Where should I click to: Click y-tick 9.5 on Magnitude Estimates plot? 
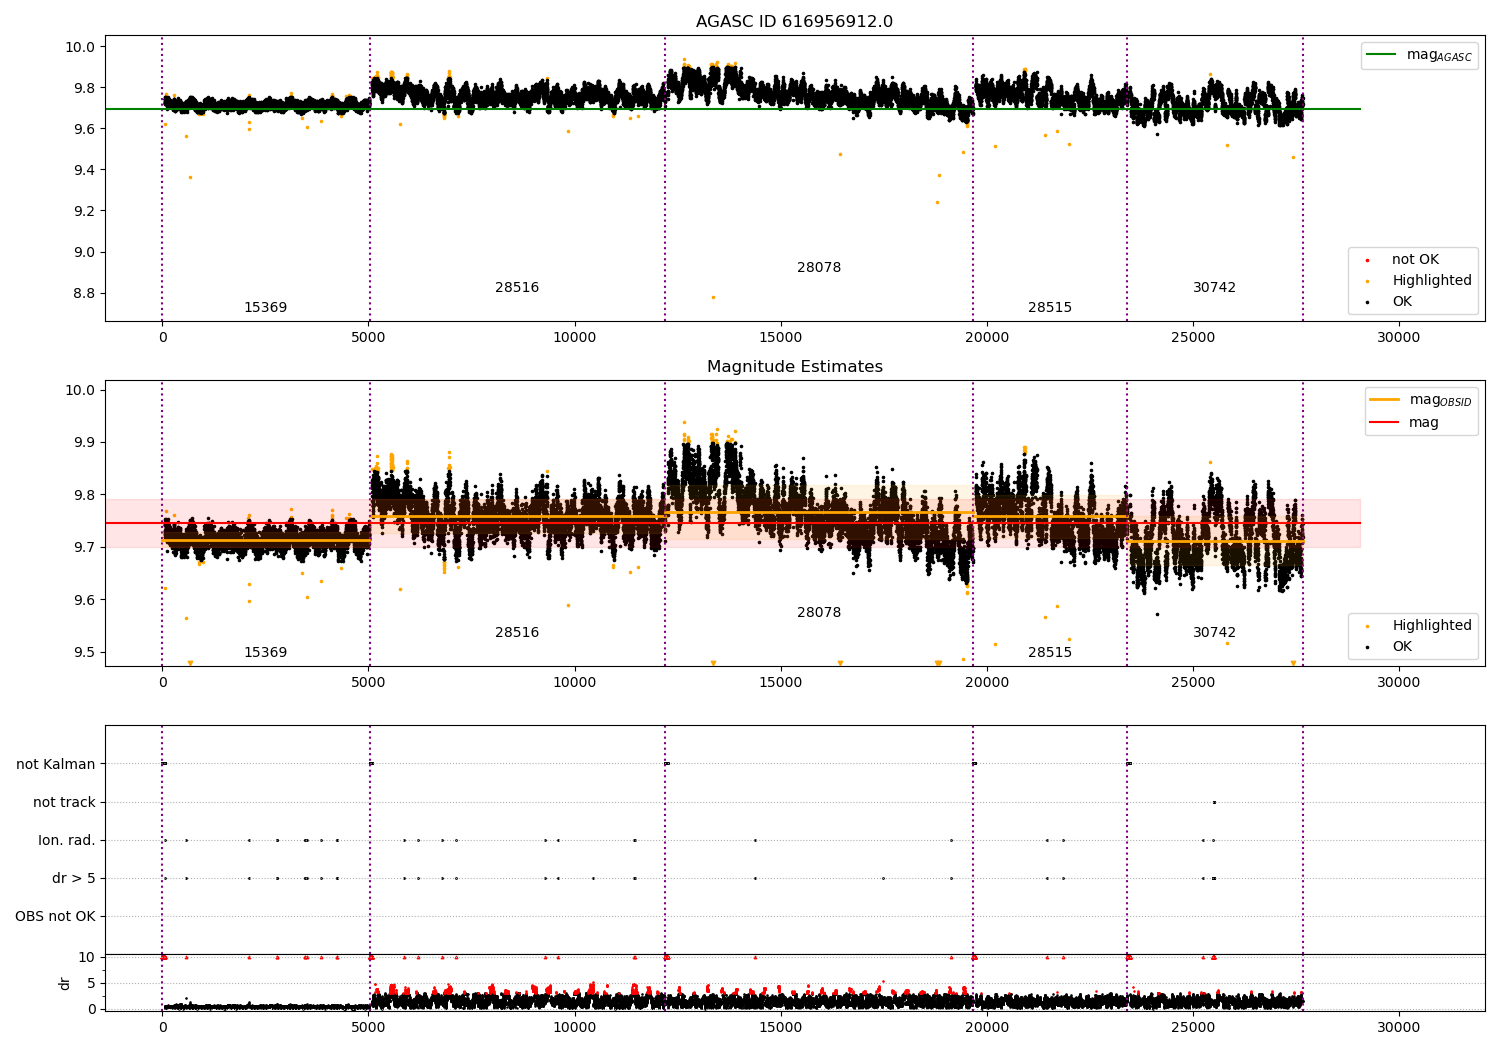tap(80, 653)
